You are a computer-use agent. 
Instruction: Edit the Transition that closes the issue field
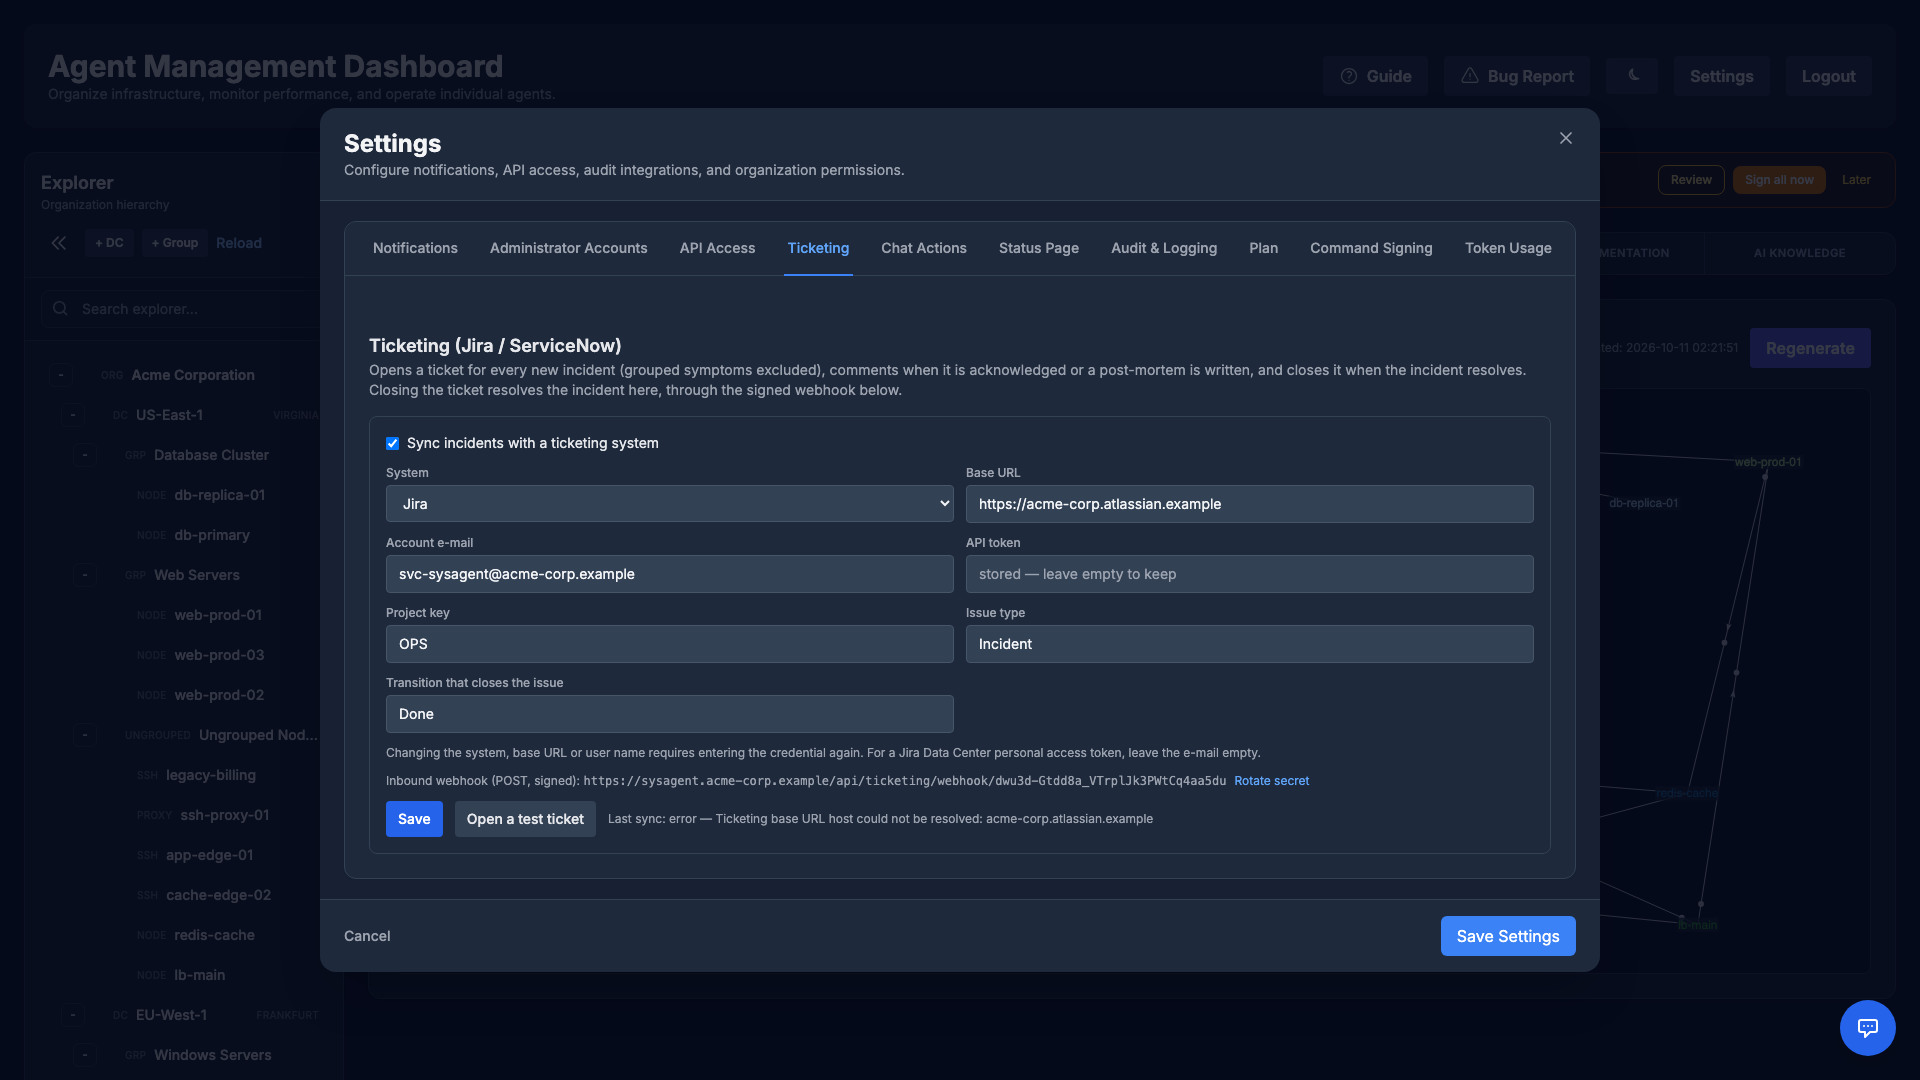coord(669,714)
